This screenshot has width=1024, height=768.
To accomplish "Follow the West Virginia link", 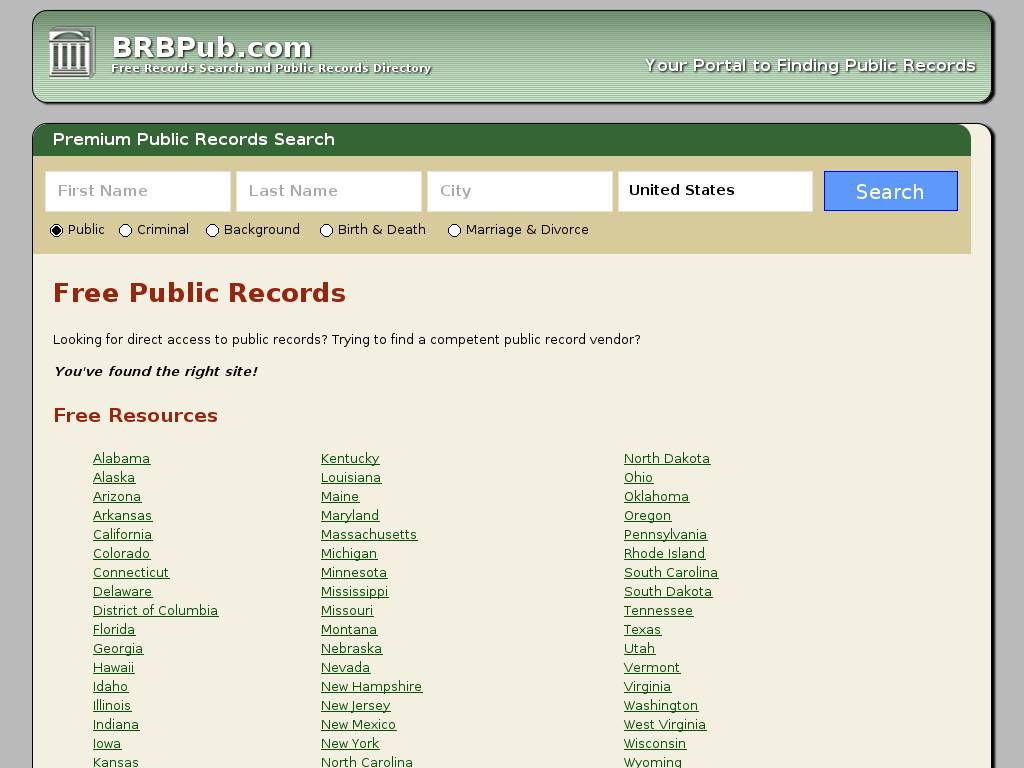I will tap(665, 725).
